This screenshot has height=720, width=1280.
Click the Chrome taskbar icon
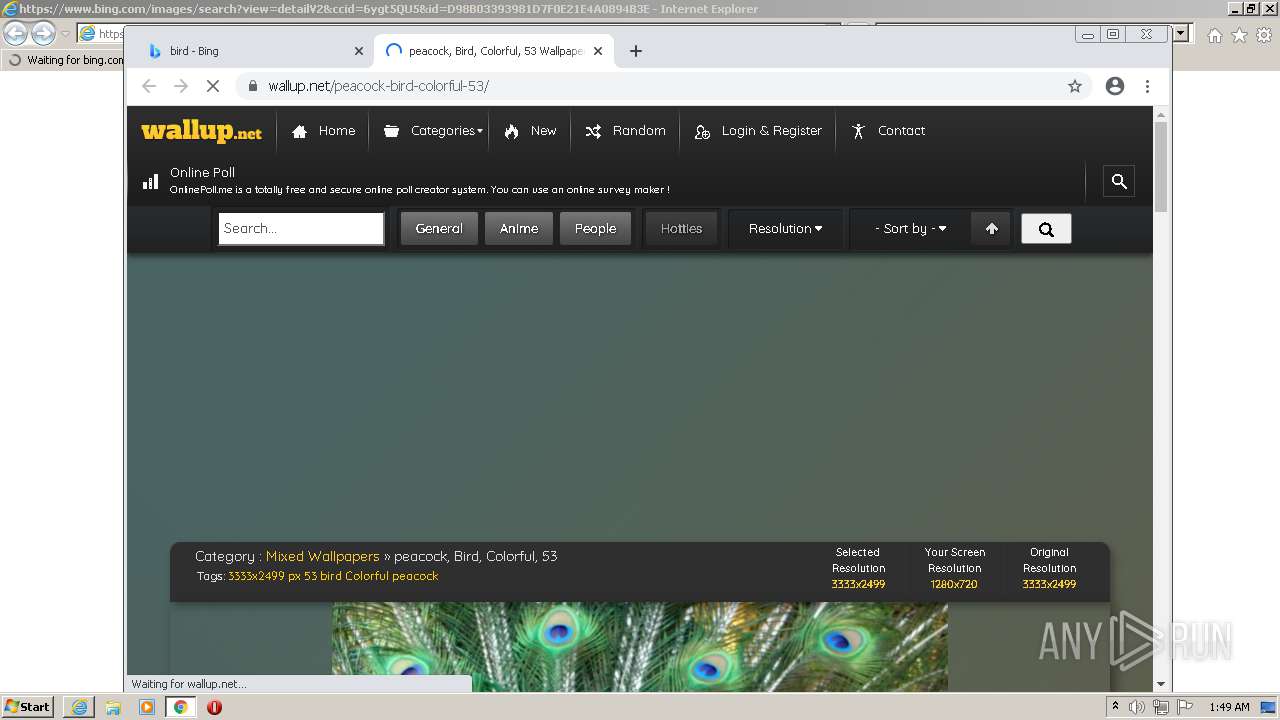coord(181,707)
